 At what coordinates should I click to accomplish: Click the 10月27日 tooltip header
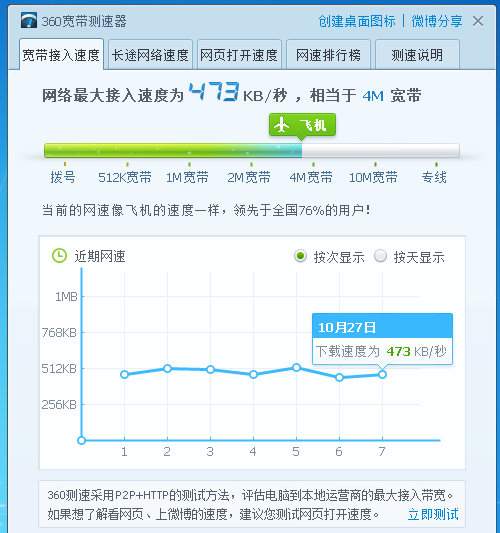[382, 326]
